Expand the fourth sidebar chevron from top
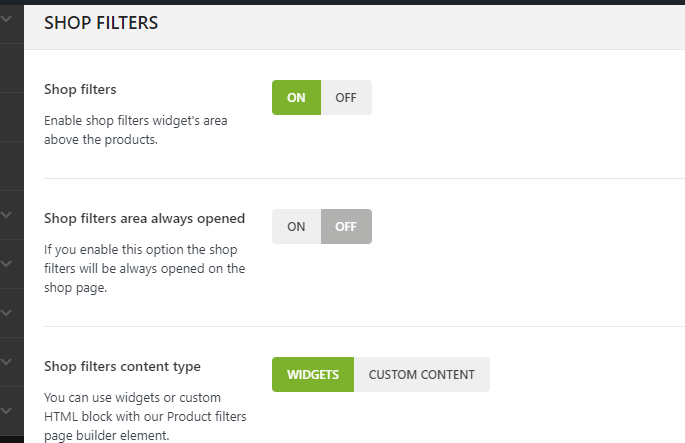 click(7, 313)
